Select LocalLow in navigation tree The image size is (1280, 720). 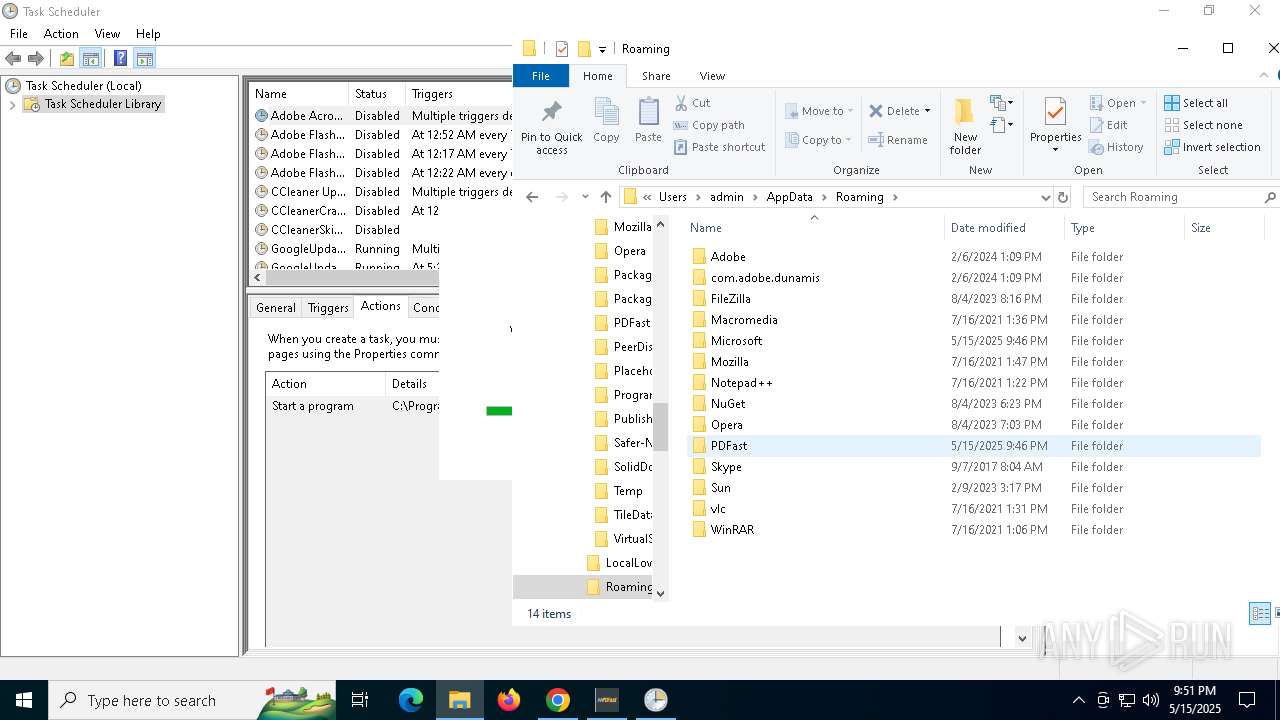[x=620, y=563]
